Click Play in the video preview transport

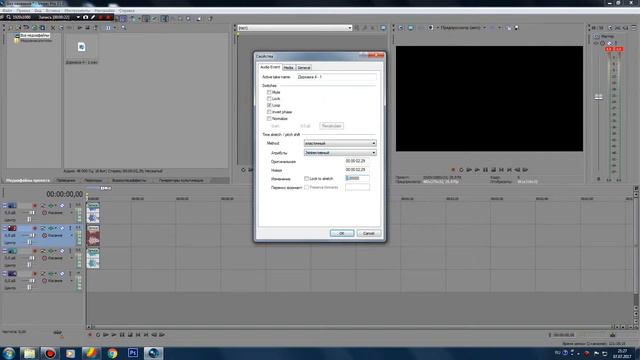click(x=477, y=170)
